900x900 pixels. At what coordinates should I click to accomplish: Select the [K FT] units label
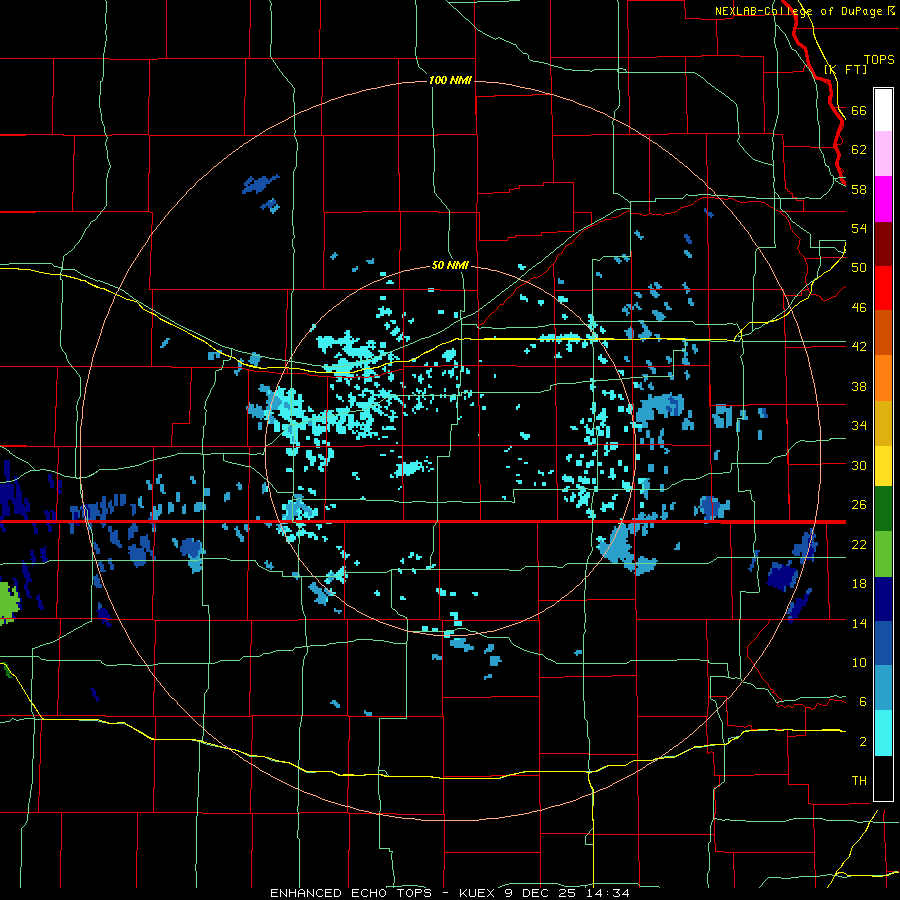(845, 69)
